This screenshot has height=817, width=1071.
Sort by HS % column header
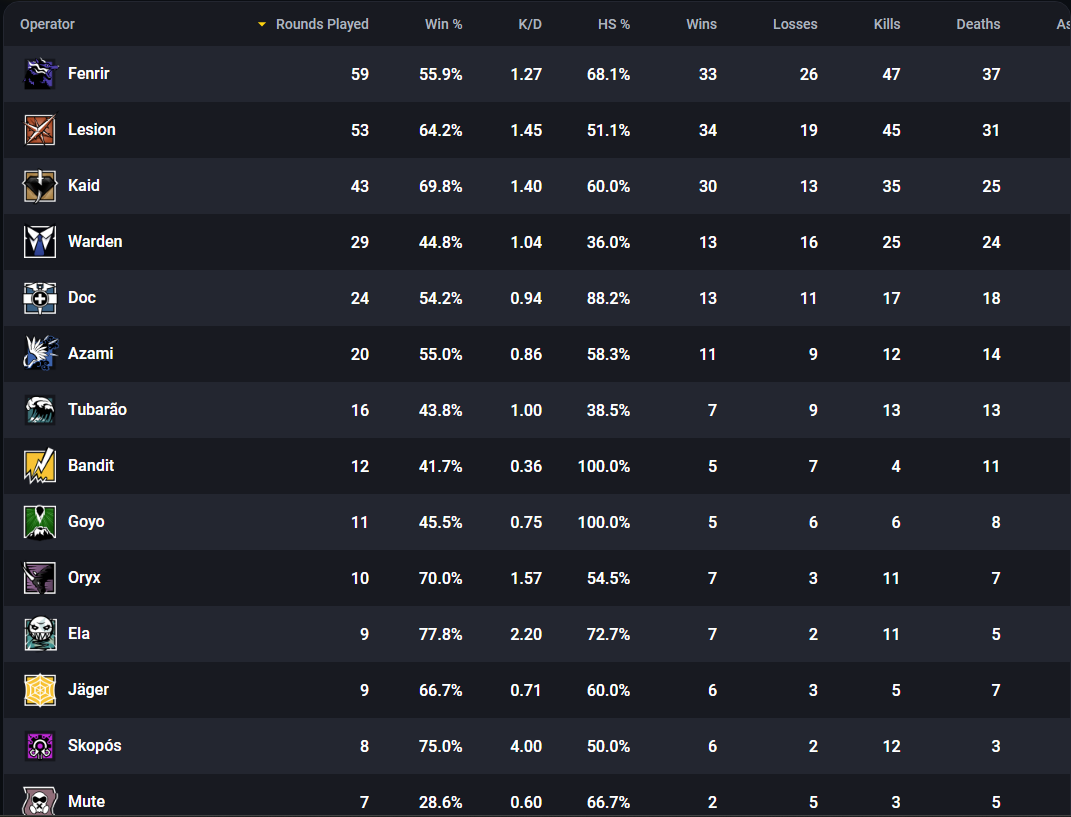[613, 24]
